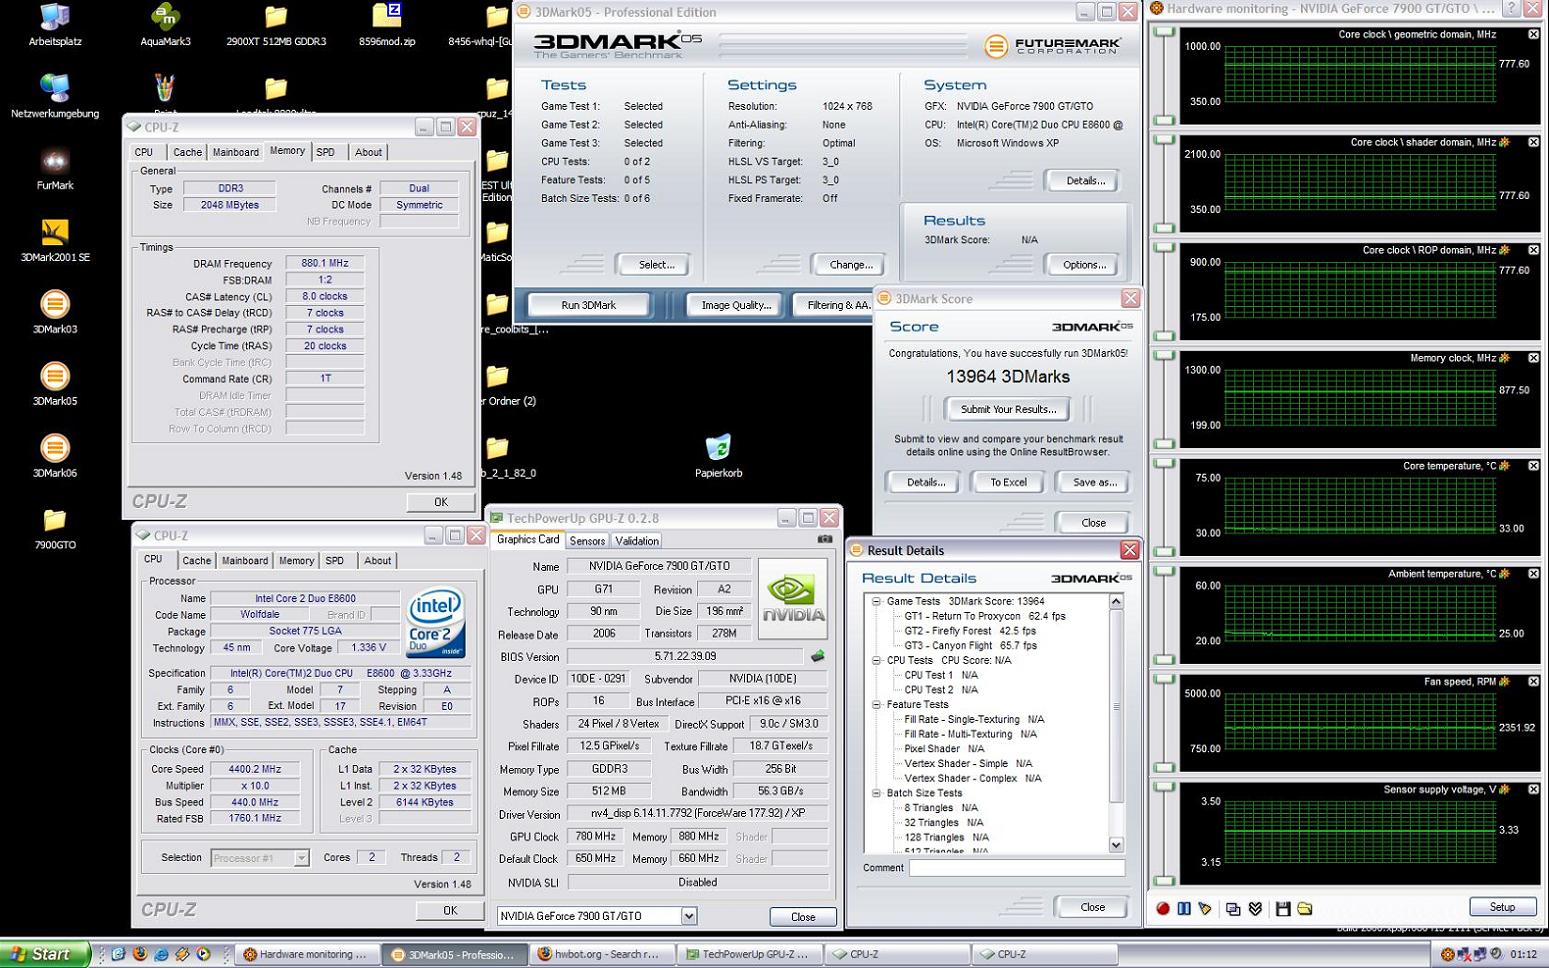Click the Result Details scrollbar up arrow
Viewport: 1549px width, 968px height.
pyautogui.click(x=1116, y=601)
